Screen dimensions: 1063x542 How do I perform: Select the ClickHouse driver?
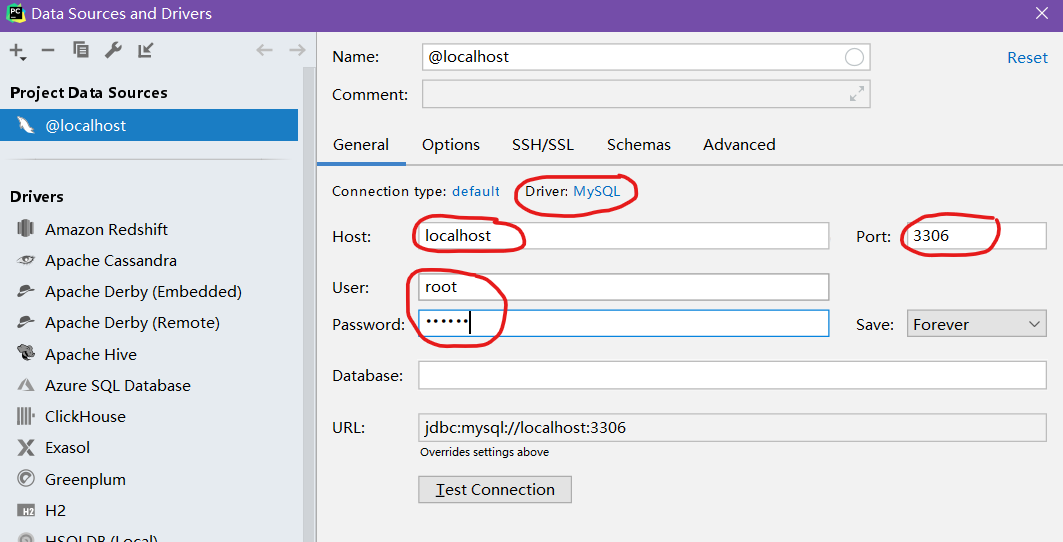(85, 417)
